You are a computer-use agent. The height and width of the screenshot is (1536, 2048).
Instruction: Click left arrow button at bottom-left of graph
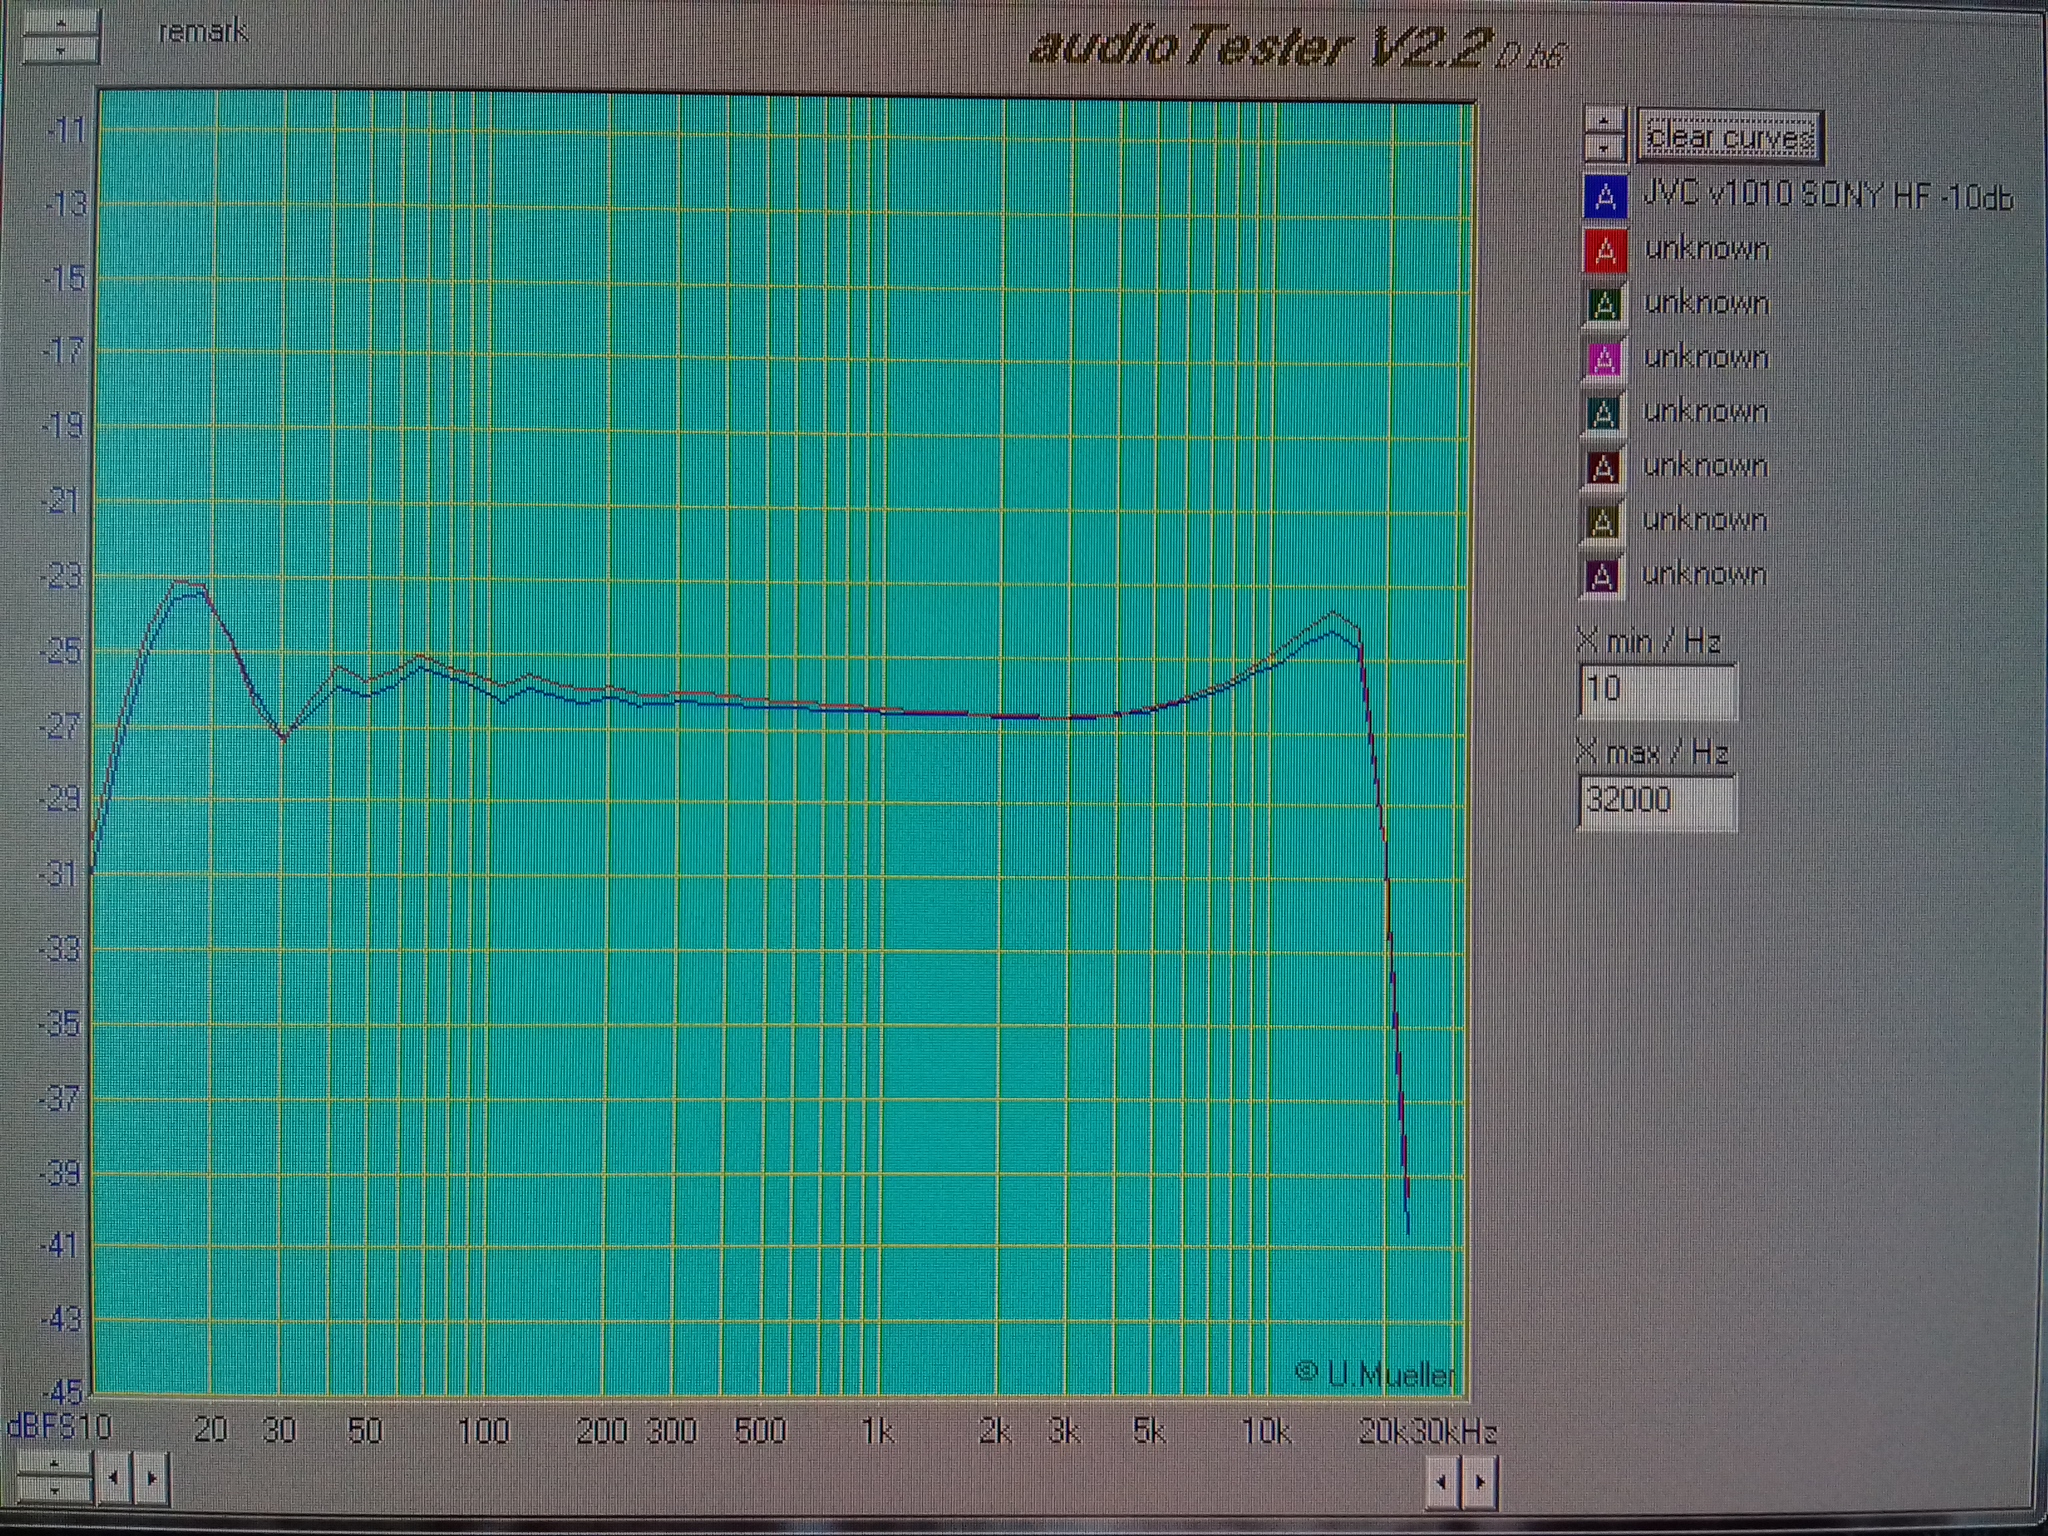115,1477
